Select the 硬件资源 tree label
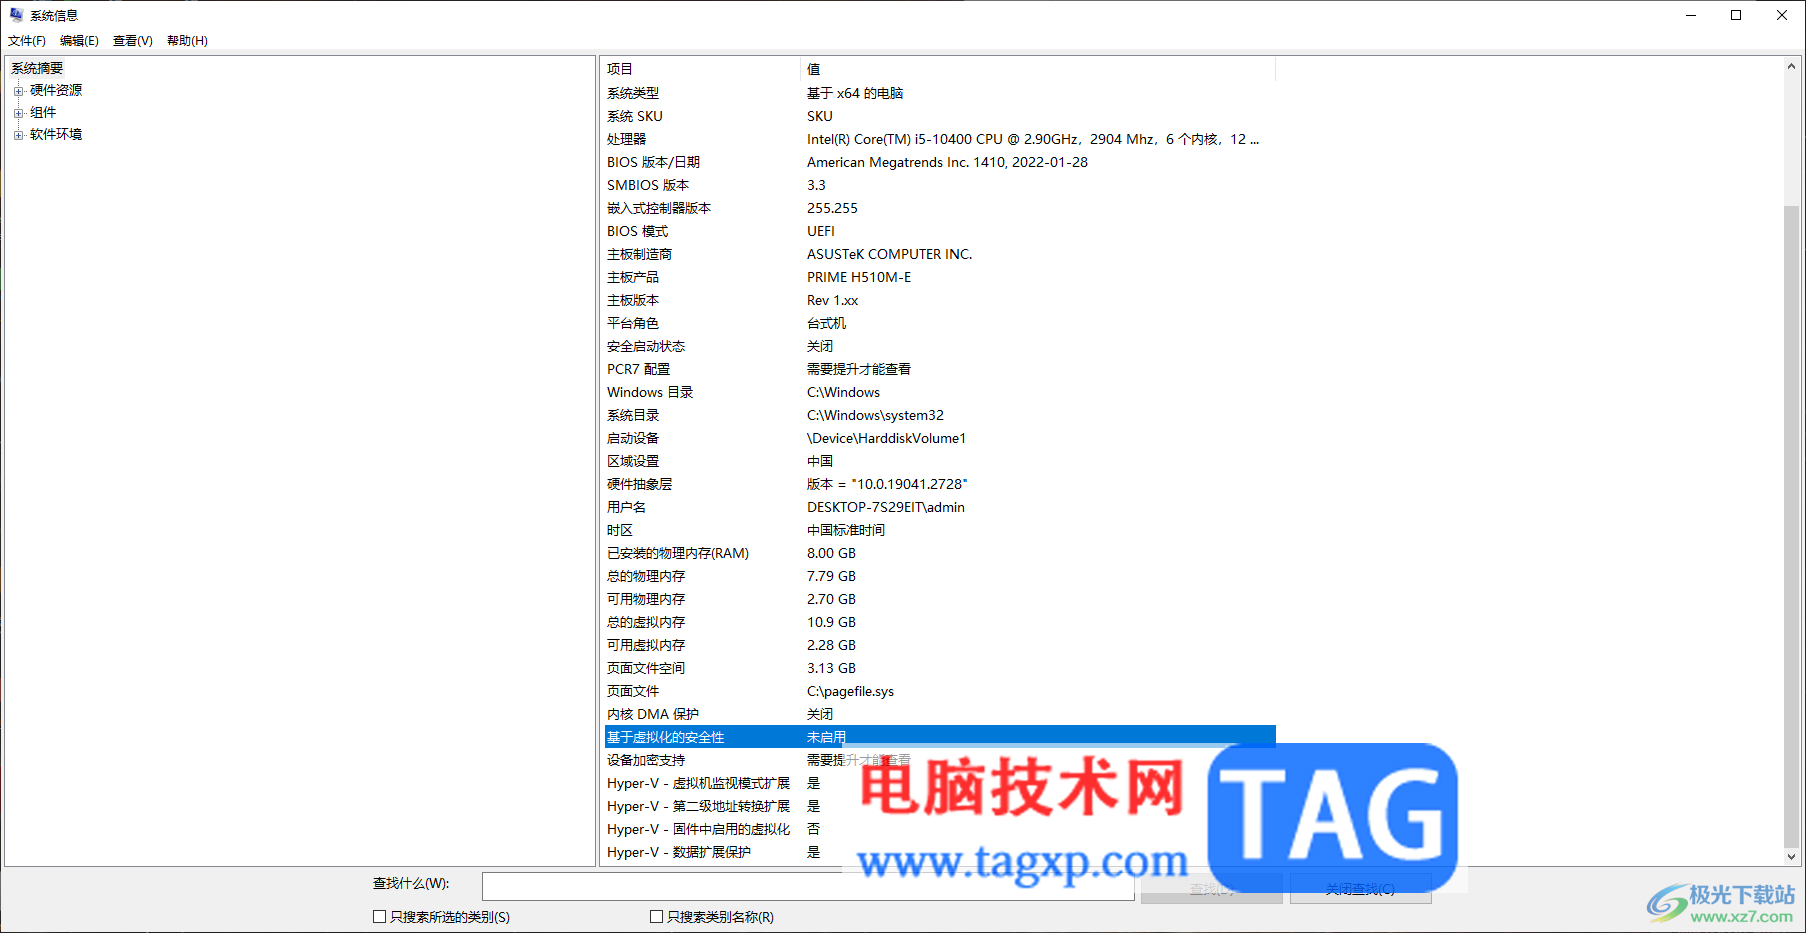This screenshot has width=1806, height=933. [x=56, y=90]
